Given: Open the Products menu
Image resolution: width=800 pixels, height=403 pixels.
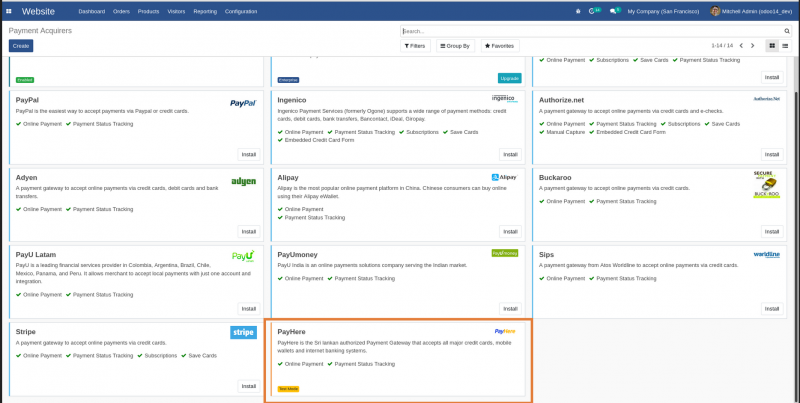Looking at the screenshot, I should 148,11.
